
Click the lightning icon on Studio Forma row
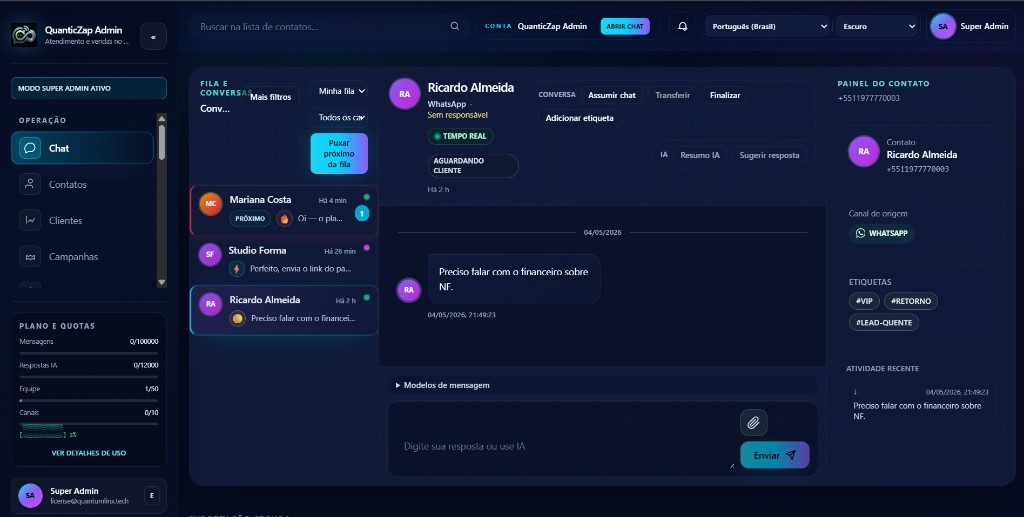237,268
